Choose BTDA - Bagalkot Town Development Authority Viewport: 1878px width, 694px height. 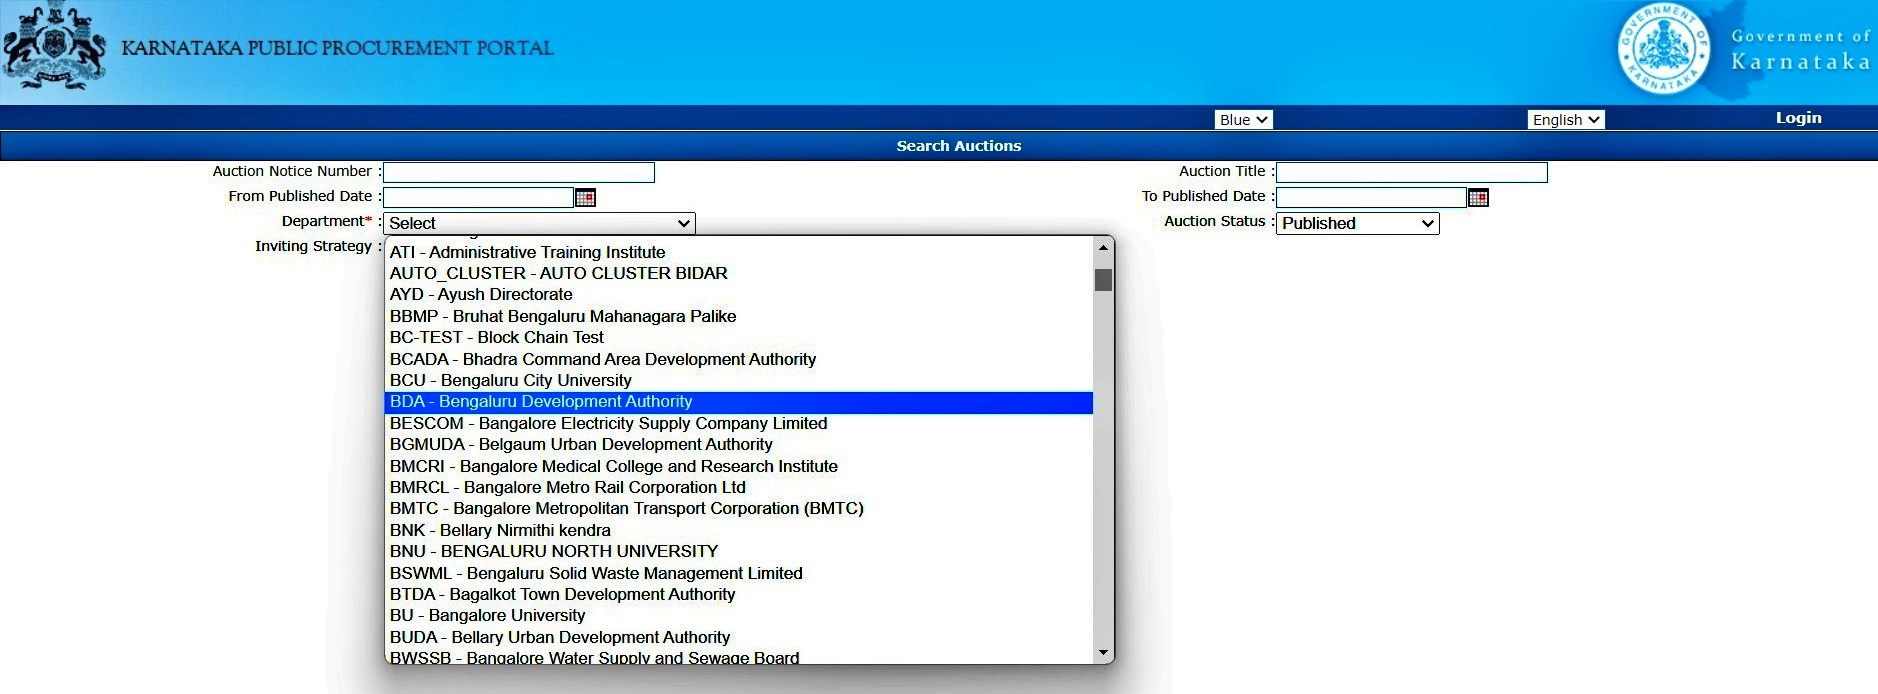click(x=739, y=594)
